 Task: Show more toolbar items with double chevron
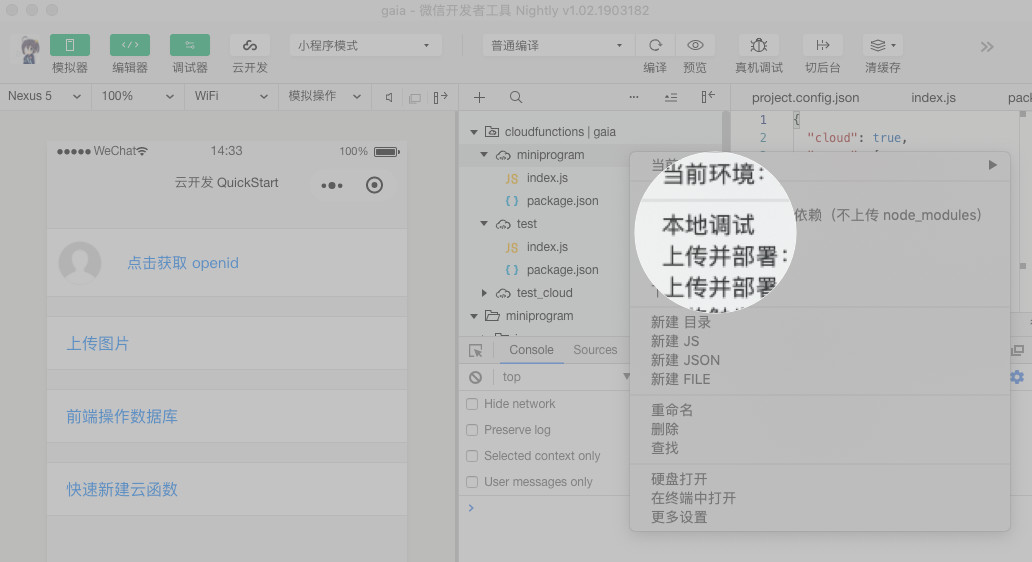tap(987, 47)
